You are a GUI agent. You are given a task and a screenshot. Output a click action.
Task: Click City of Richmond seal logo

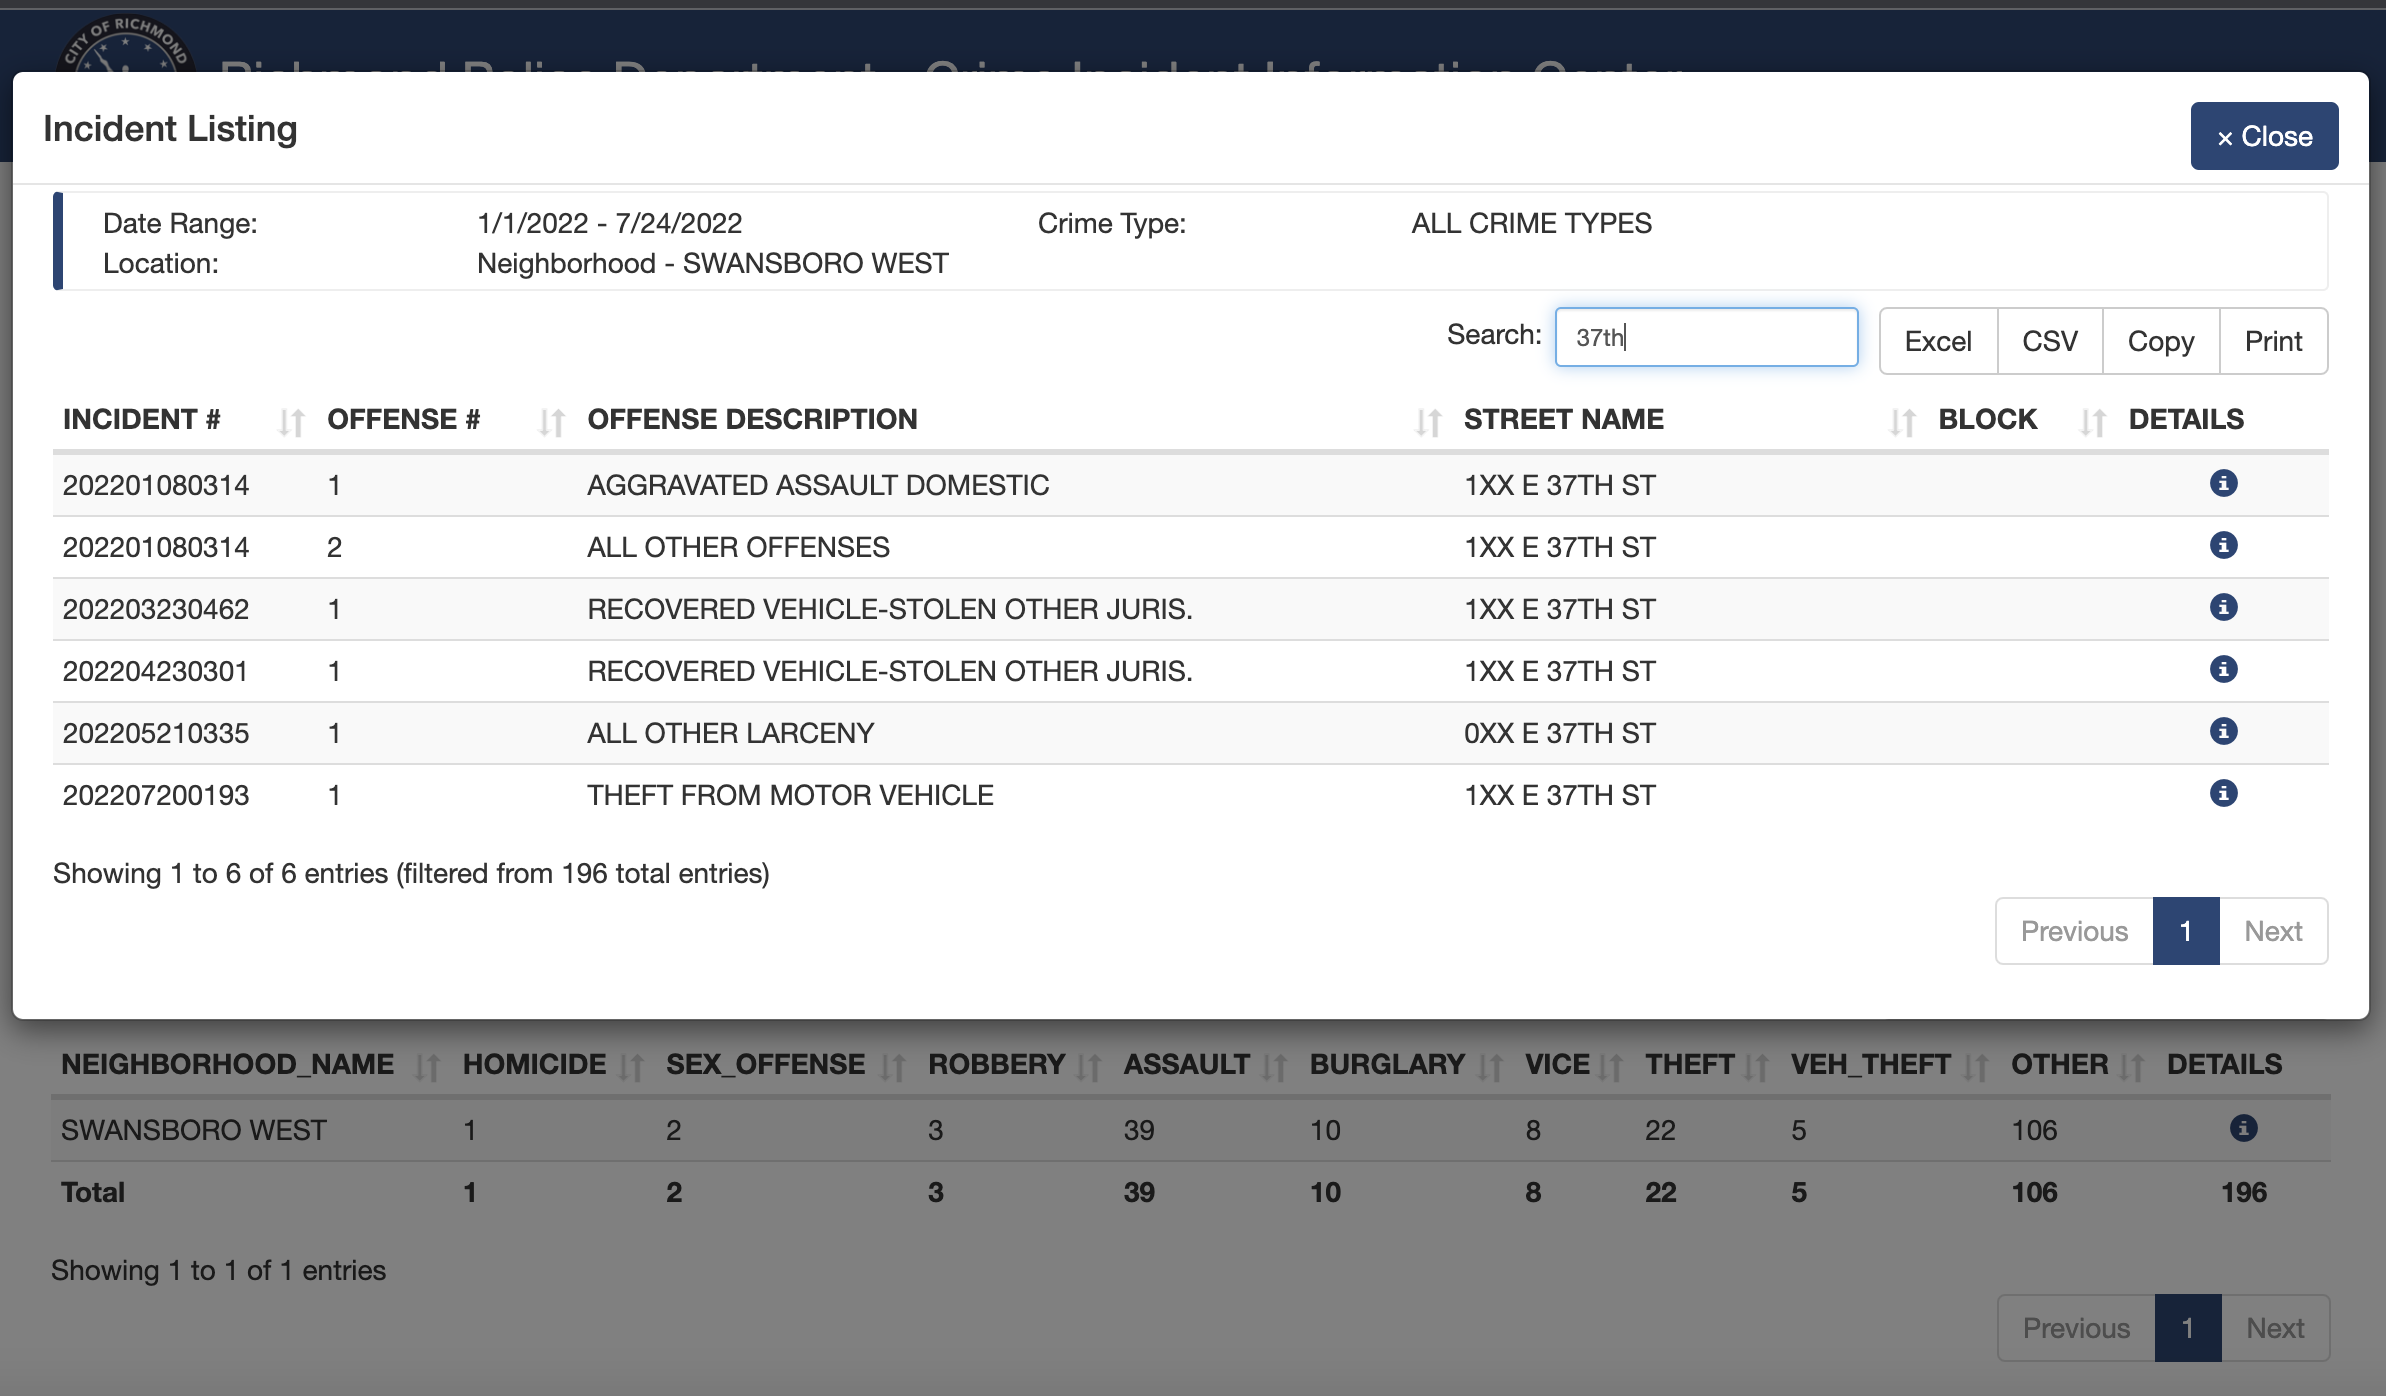coord(124,45)
